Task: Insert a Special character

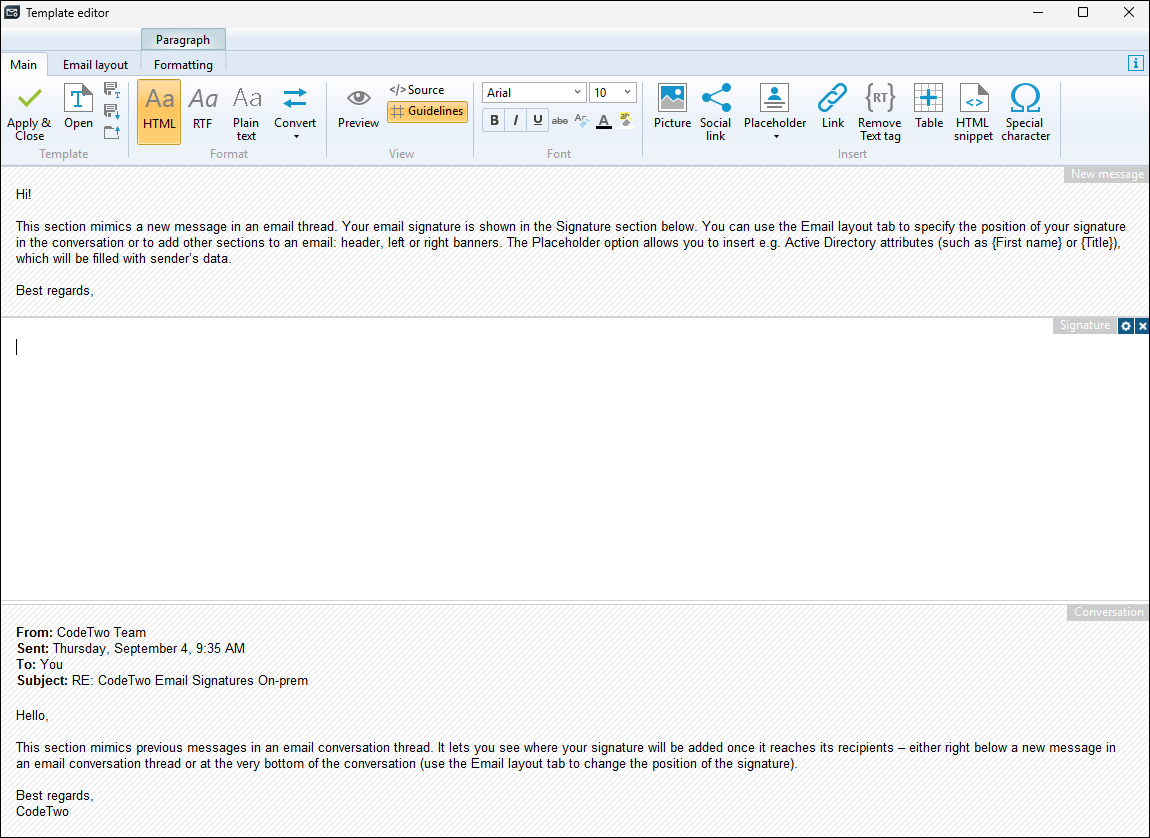Action: (1025, 110)
